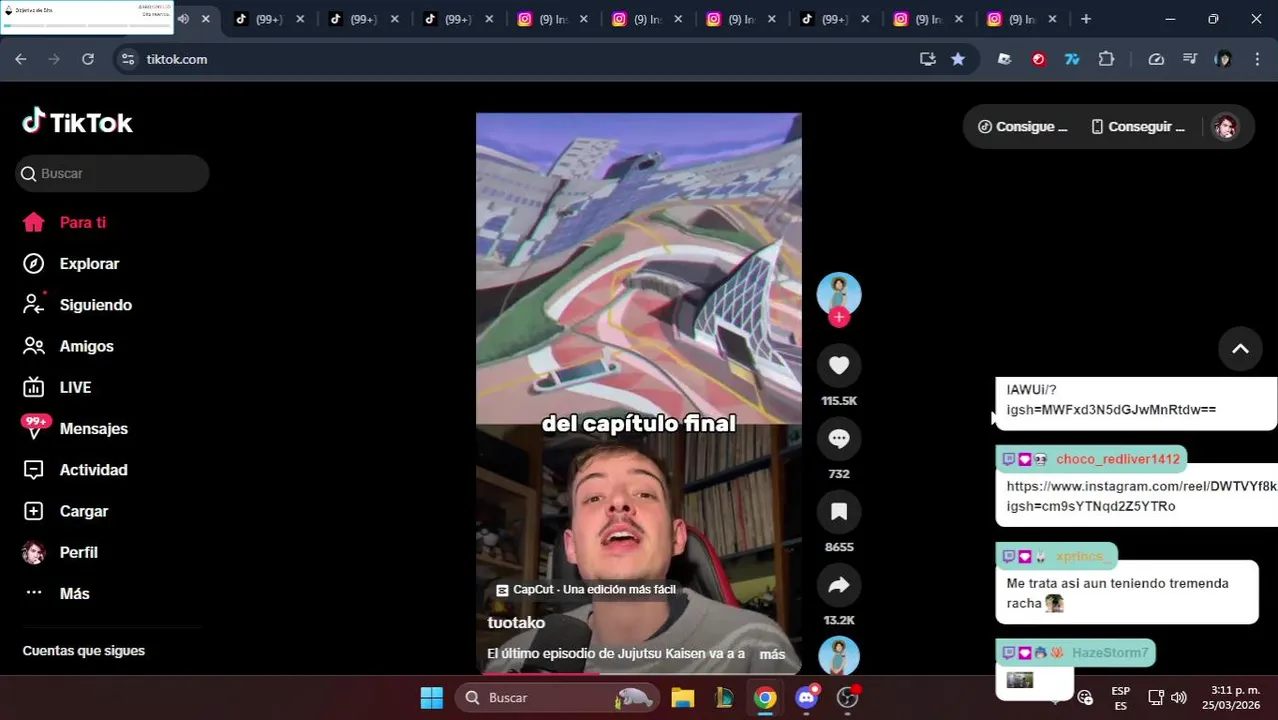This screenshot has height=720, width=1278.
Task: Open the Actividad notifications
Action: pos(75,470)
